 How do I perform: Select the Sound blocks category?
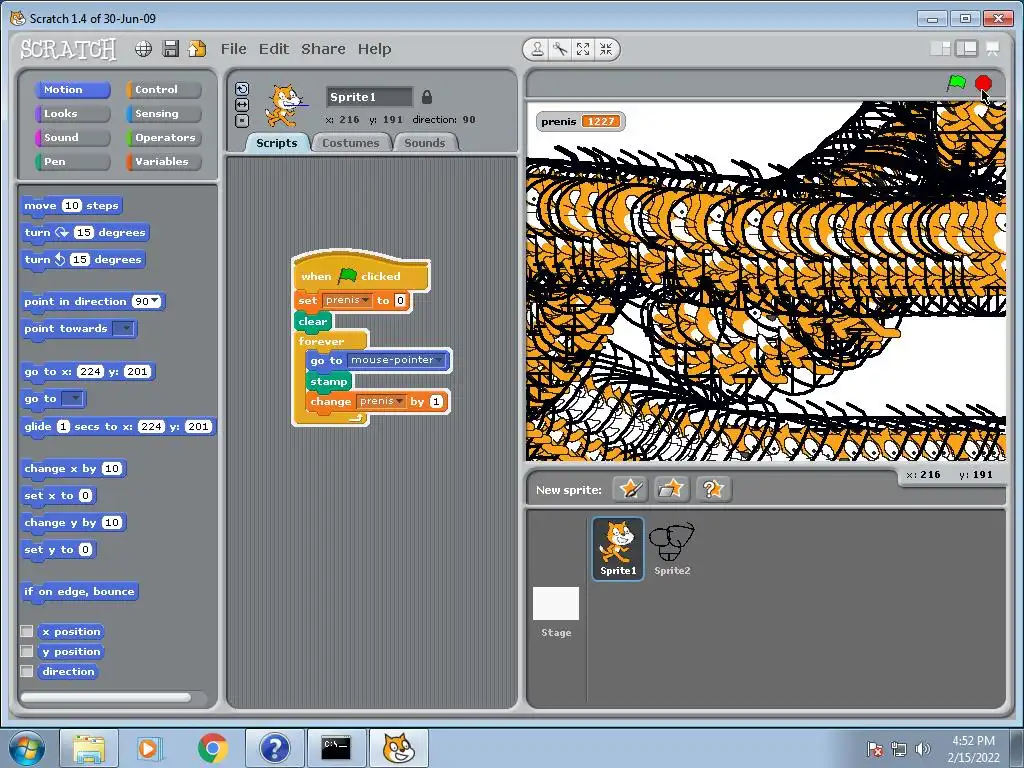point(71,138)
